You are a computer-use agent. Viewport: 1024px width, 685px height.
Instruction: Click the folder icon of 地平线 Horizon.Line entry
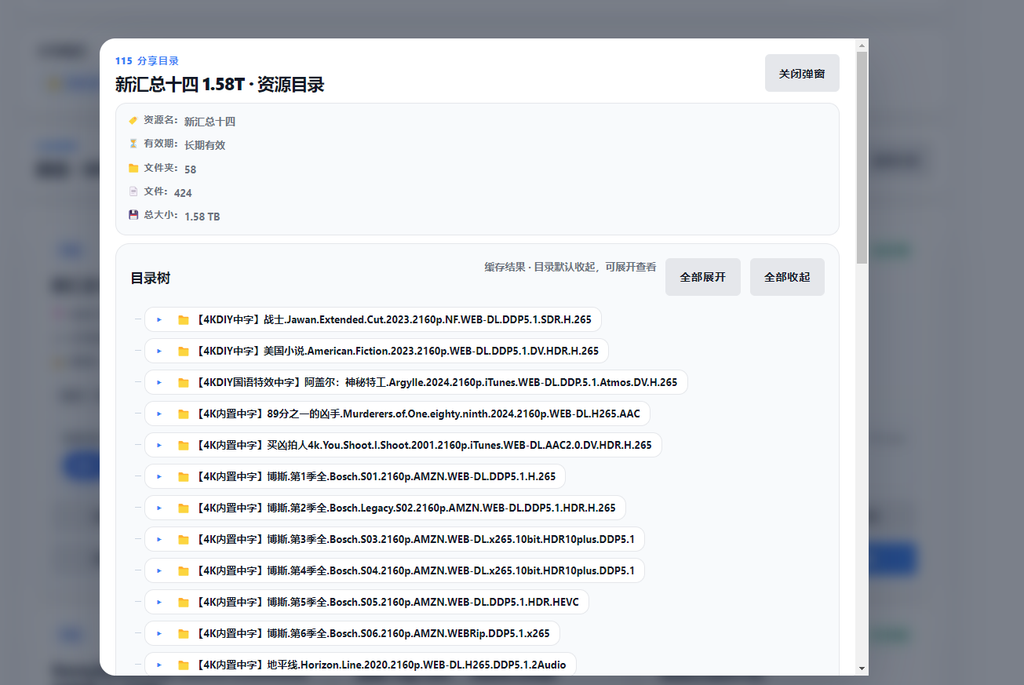[x=181, y=664]
